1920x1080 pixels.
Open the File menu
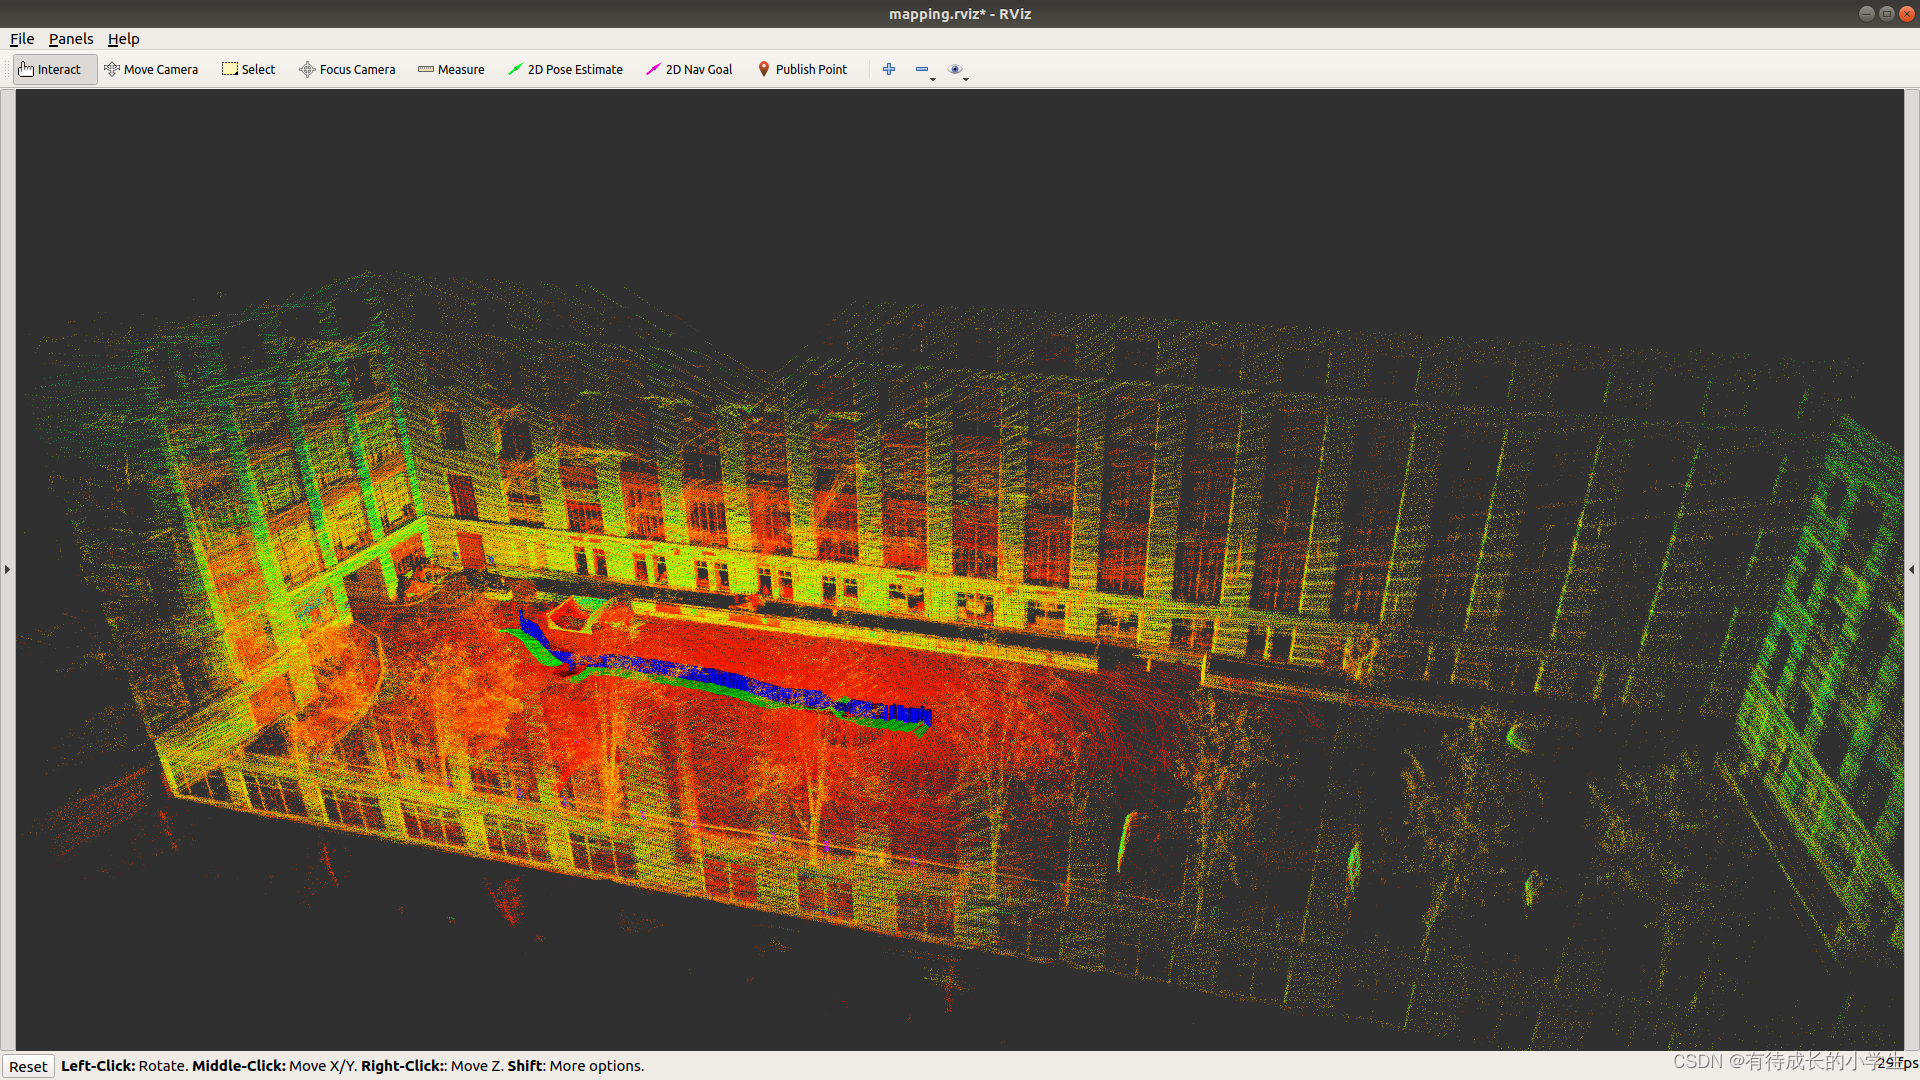coord(22,39)
